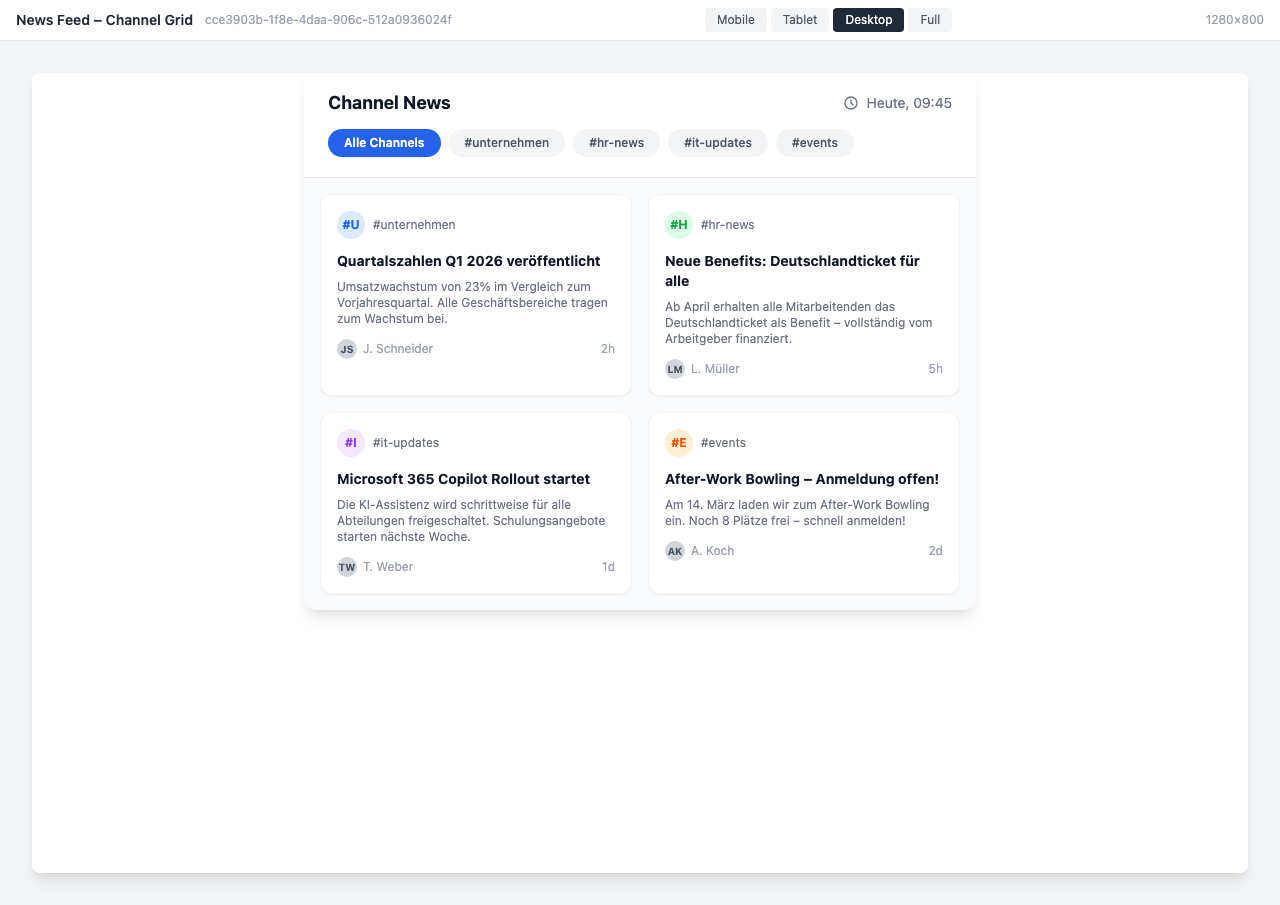Select A. Koch's avatar on the Bowling post
Image resolution: width=1280 pixels, height=905 pixels.
(675, 551)
